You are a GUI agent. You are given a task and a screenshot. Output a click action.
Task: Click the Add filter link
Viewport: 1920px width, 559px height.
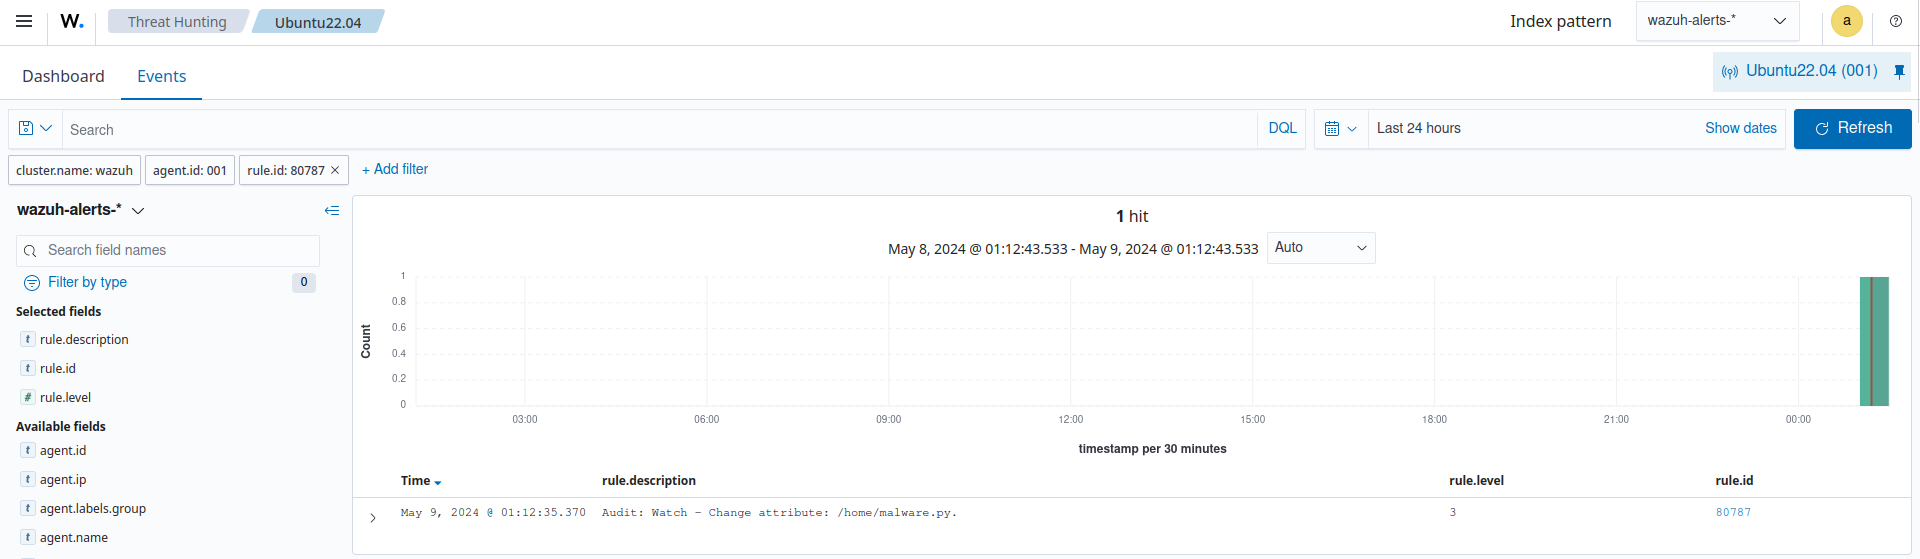click(x=395, y=170)
